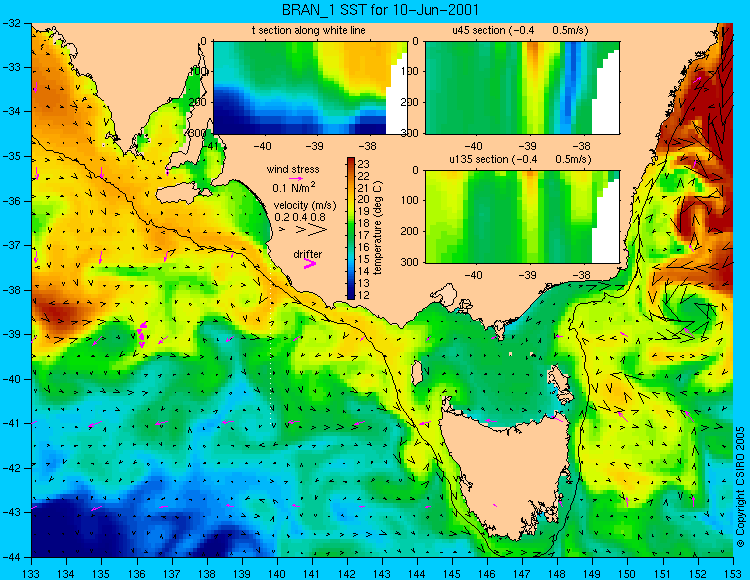Click the longitude axis label 144
Screen dimensions: 750x580
(417, 574)
